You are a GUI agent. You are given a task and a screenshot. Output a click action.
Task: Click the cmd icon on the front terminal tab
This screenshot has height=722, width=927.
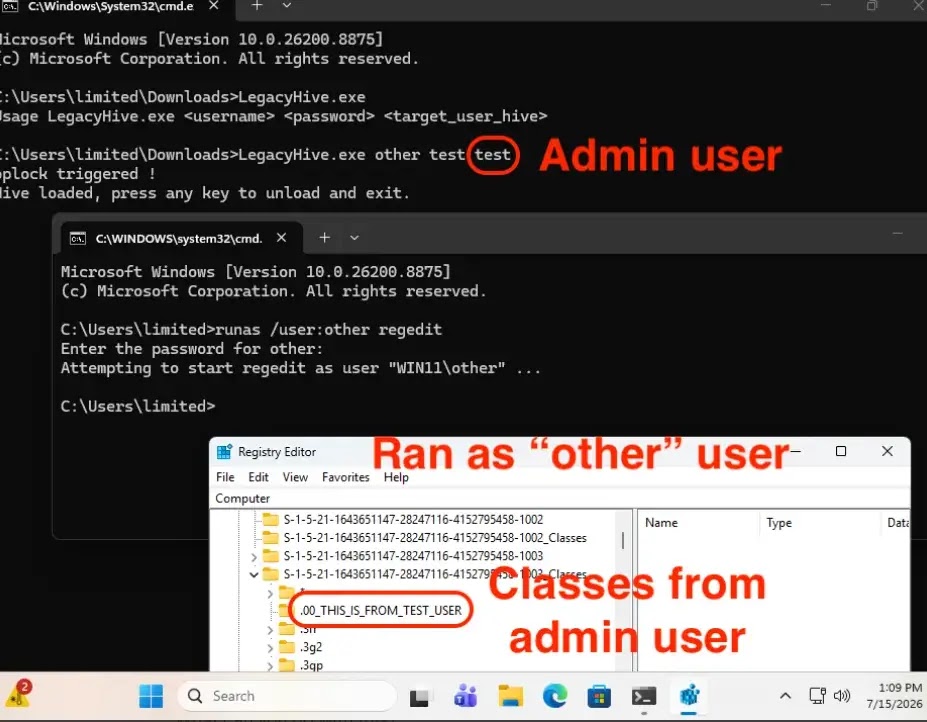[x=78, y=238]
